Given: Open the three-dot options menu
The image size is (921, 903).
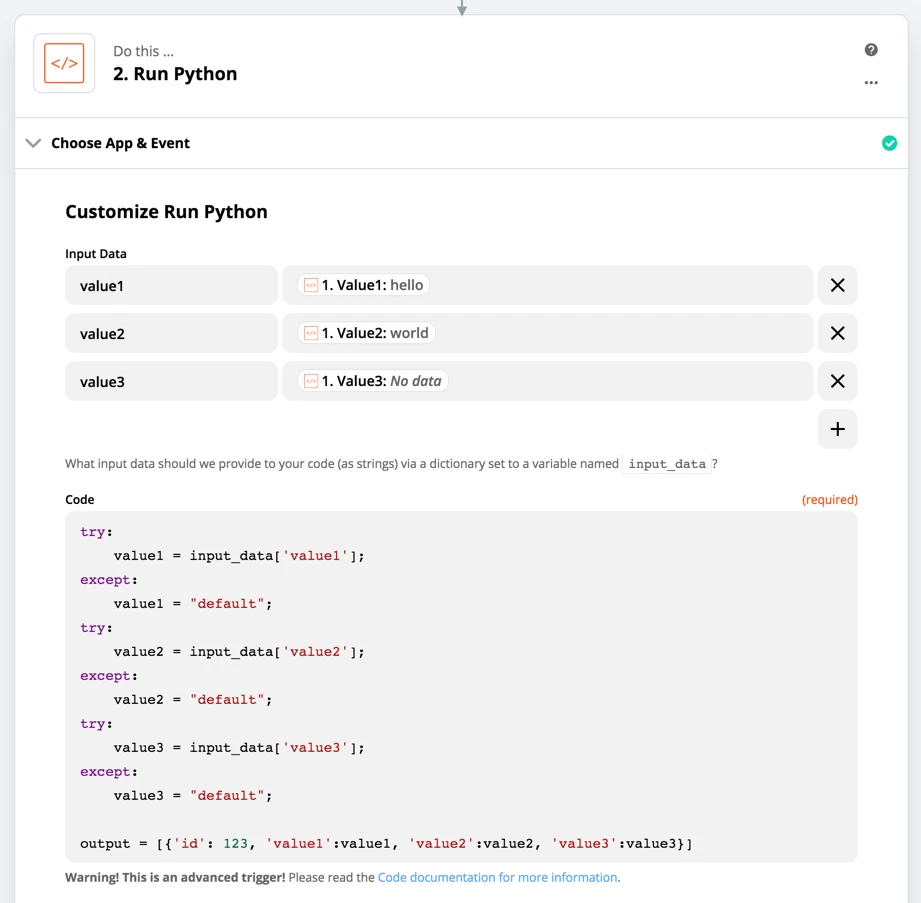Looking at the screenshot, I should pyautogui.click(x=870, y=83).
